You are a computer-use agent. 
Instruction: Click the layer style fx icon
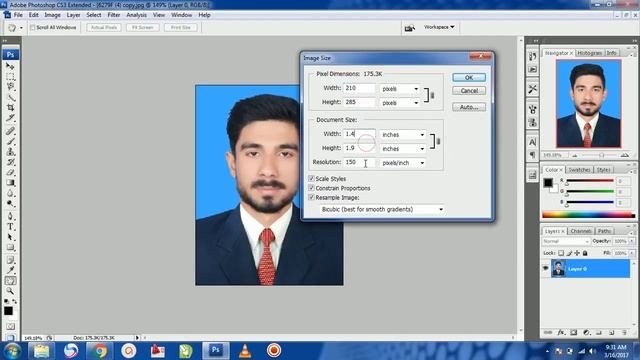pyautogui.click(x=561, y=333)
